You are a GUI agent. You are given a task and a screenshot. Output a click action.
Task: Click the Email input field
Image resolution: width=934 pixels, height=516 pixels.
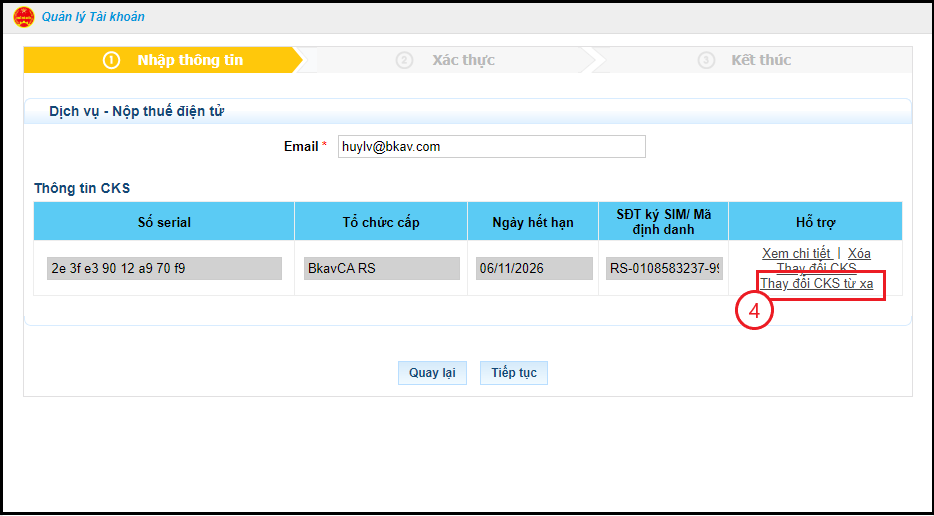[x=491, y=147]
